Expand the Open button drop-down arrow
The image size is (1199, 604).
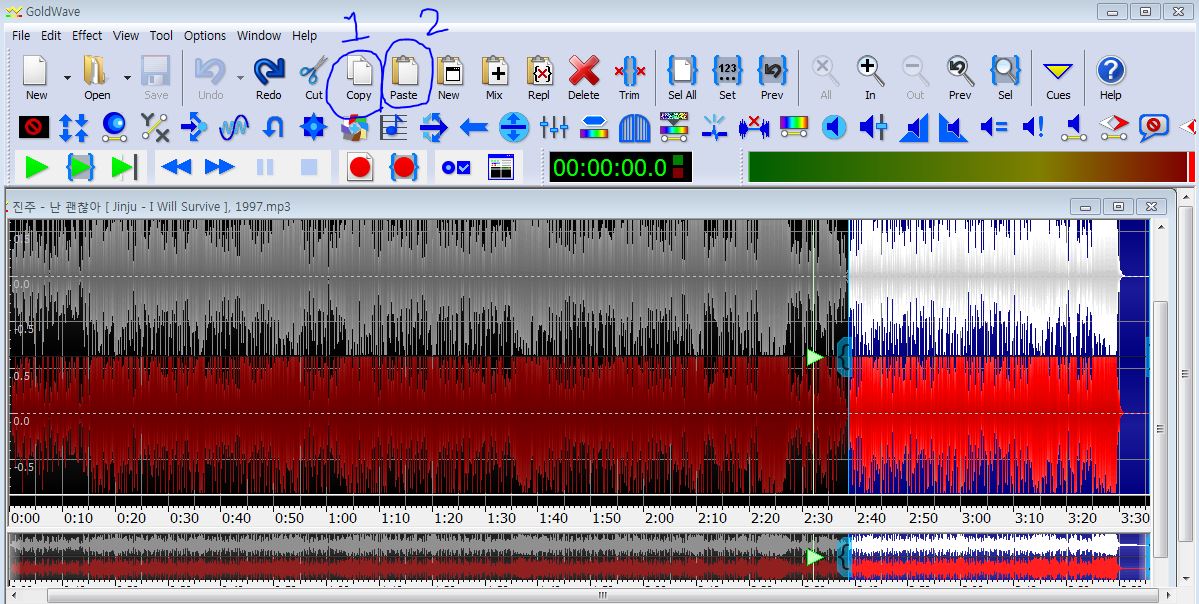tap(127, 77)
